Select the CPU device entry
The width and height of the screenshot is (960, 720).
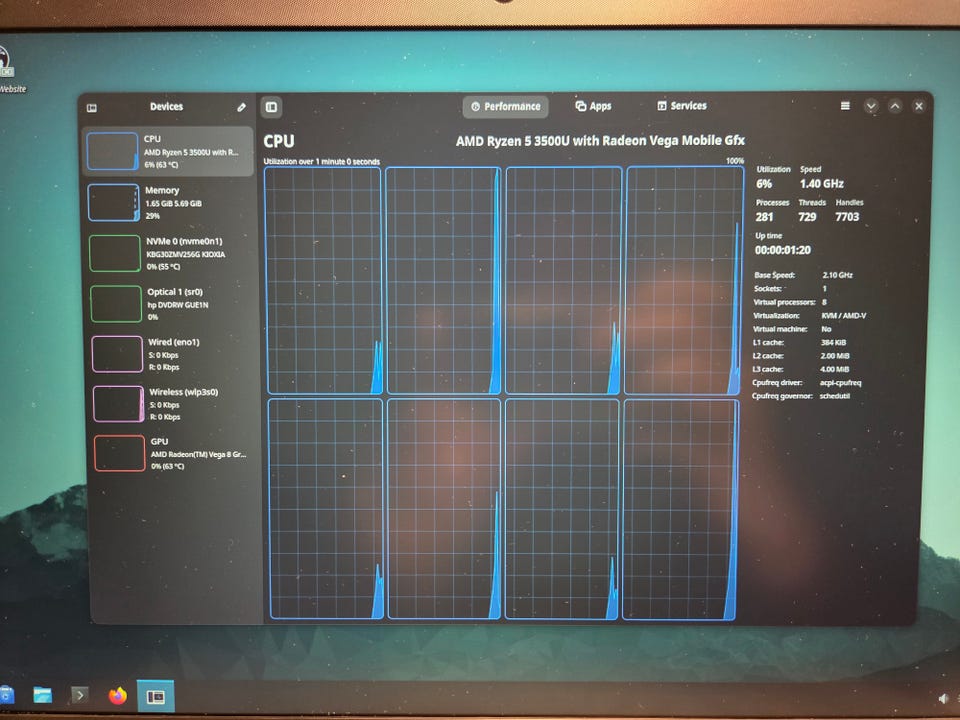(168, 151)
